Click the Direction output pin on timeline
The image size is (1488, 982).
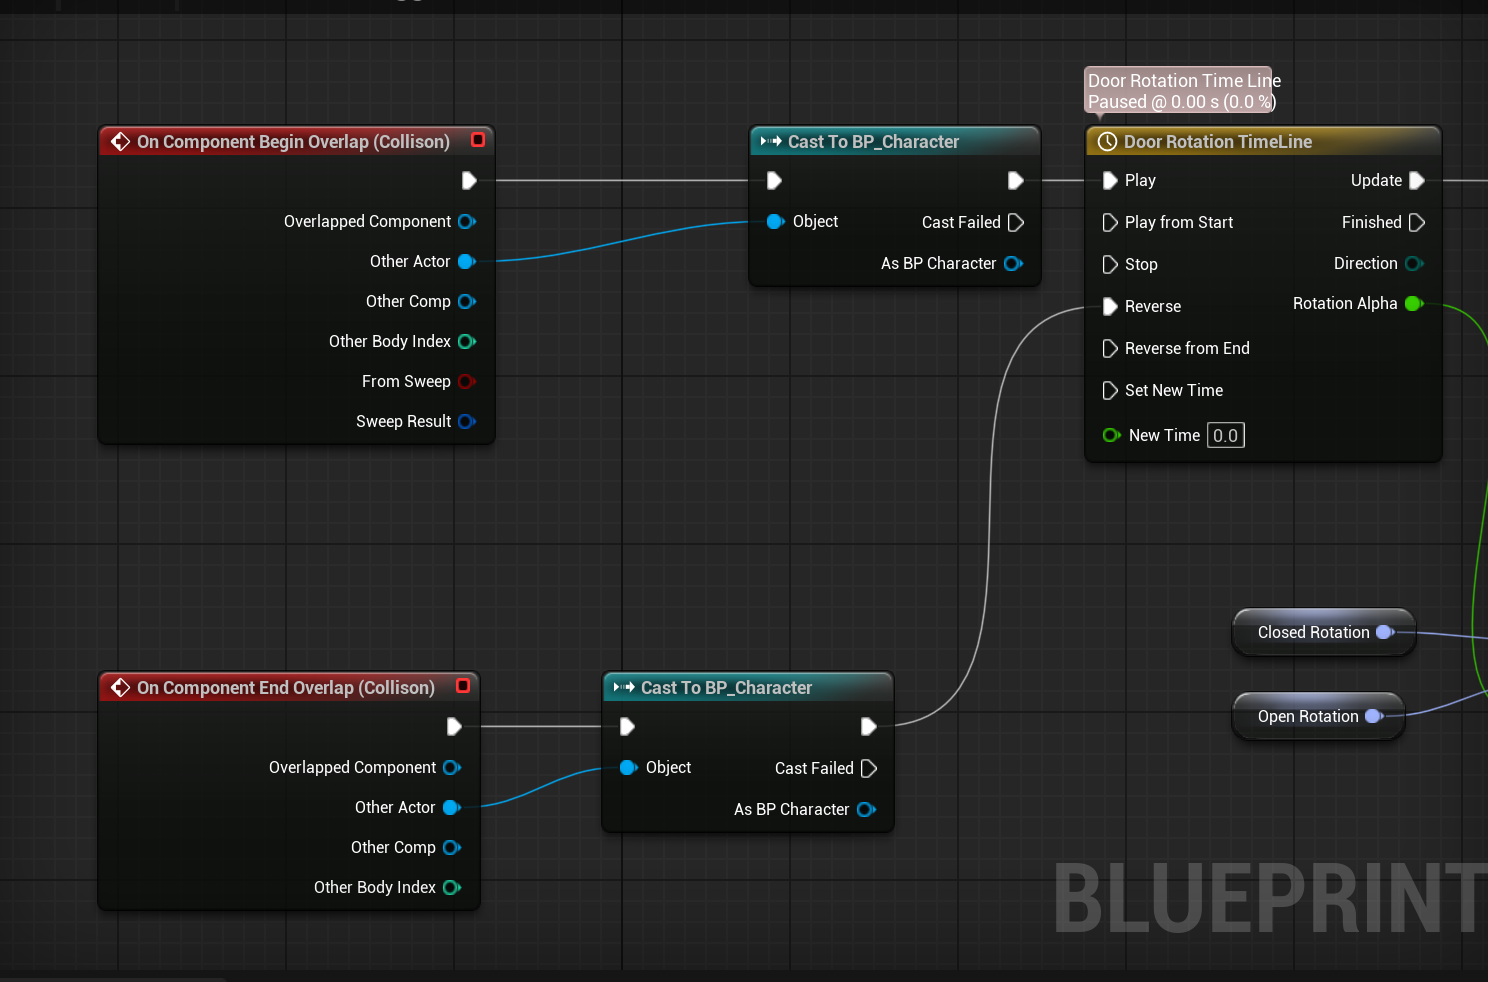click(x=1414, y=263)
